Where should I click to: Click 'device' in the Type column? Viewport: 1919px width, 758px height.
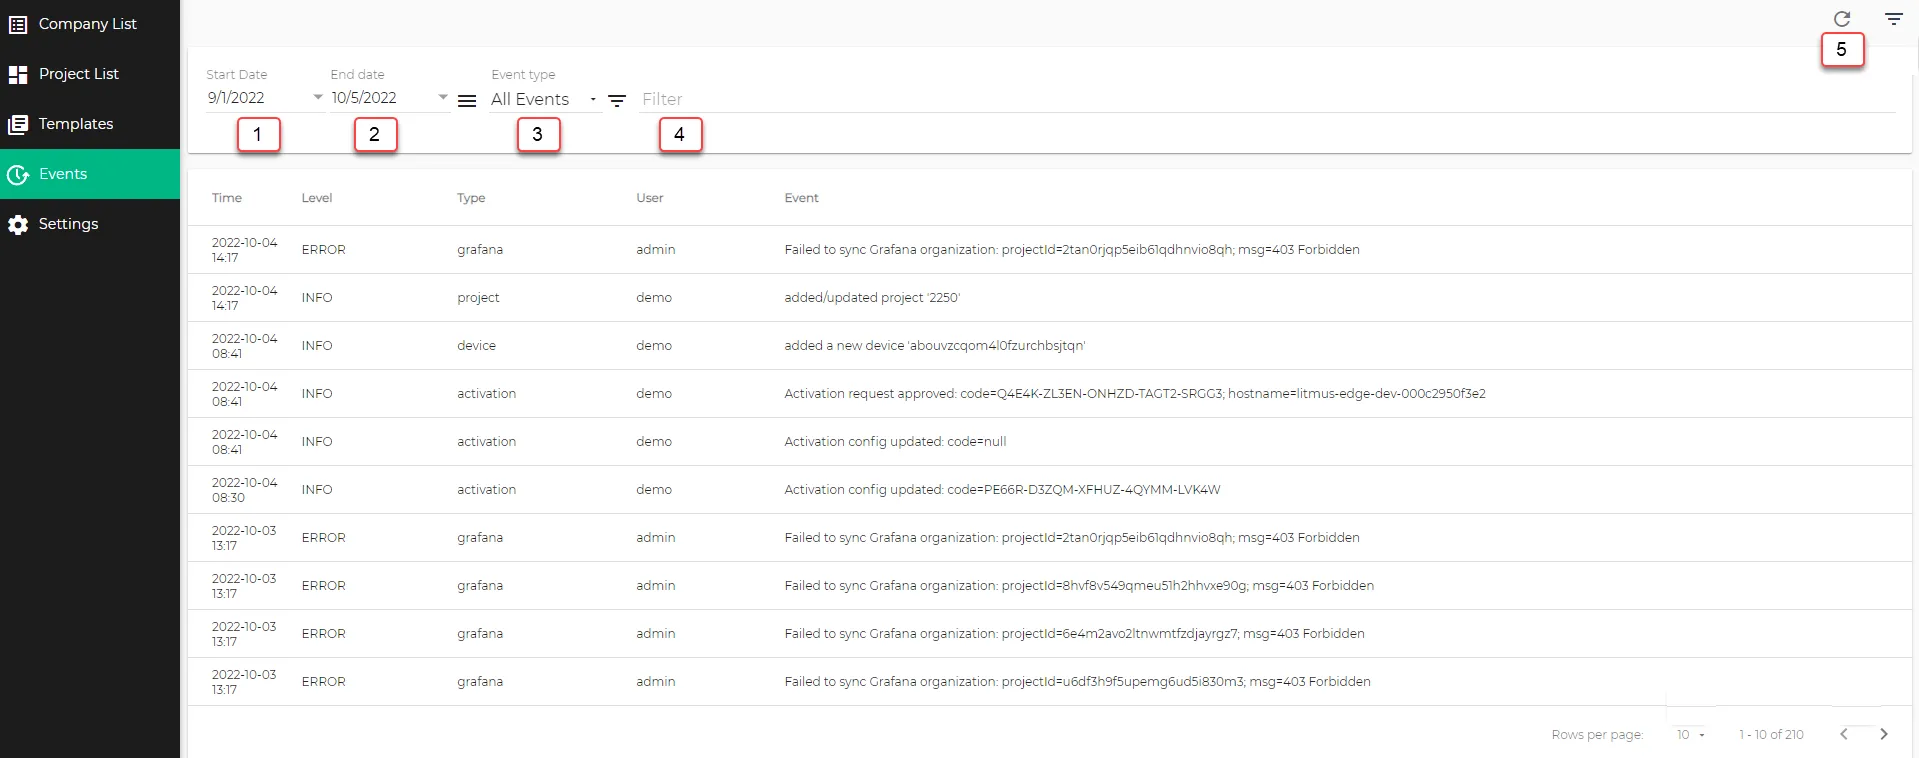(x=476, y=346)
